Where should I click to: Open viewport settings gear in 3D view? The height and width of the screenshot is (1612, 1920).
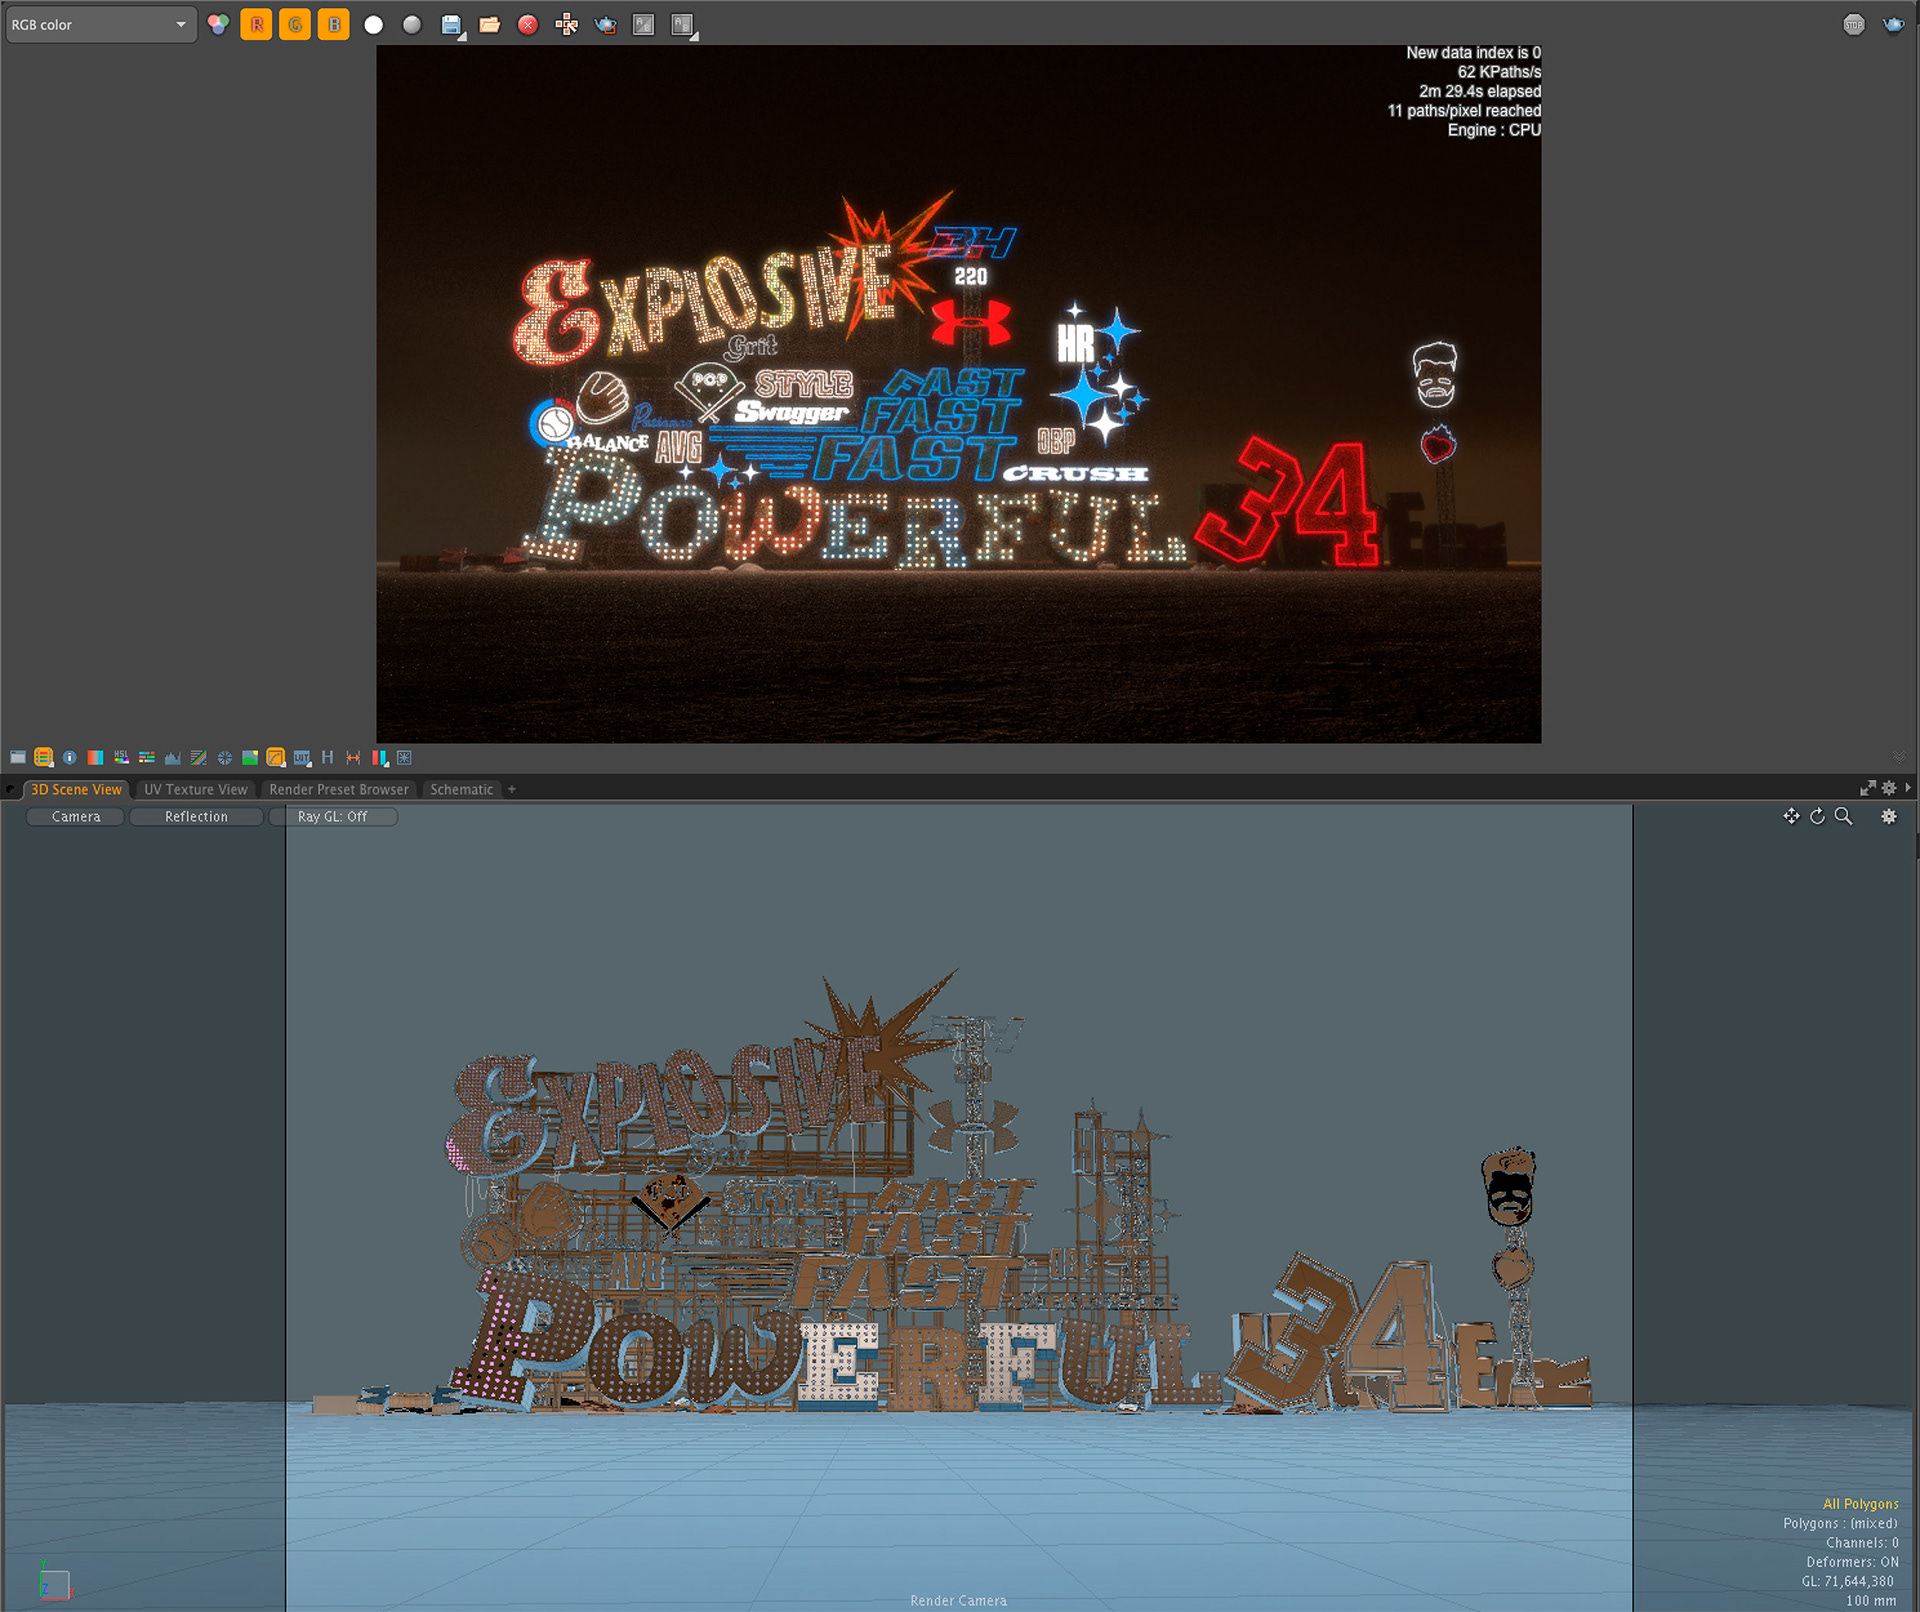[1888, 816]
